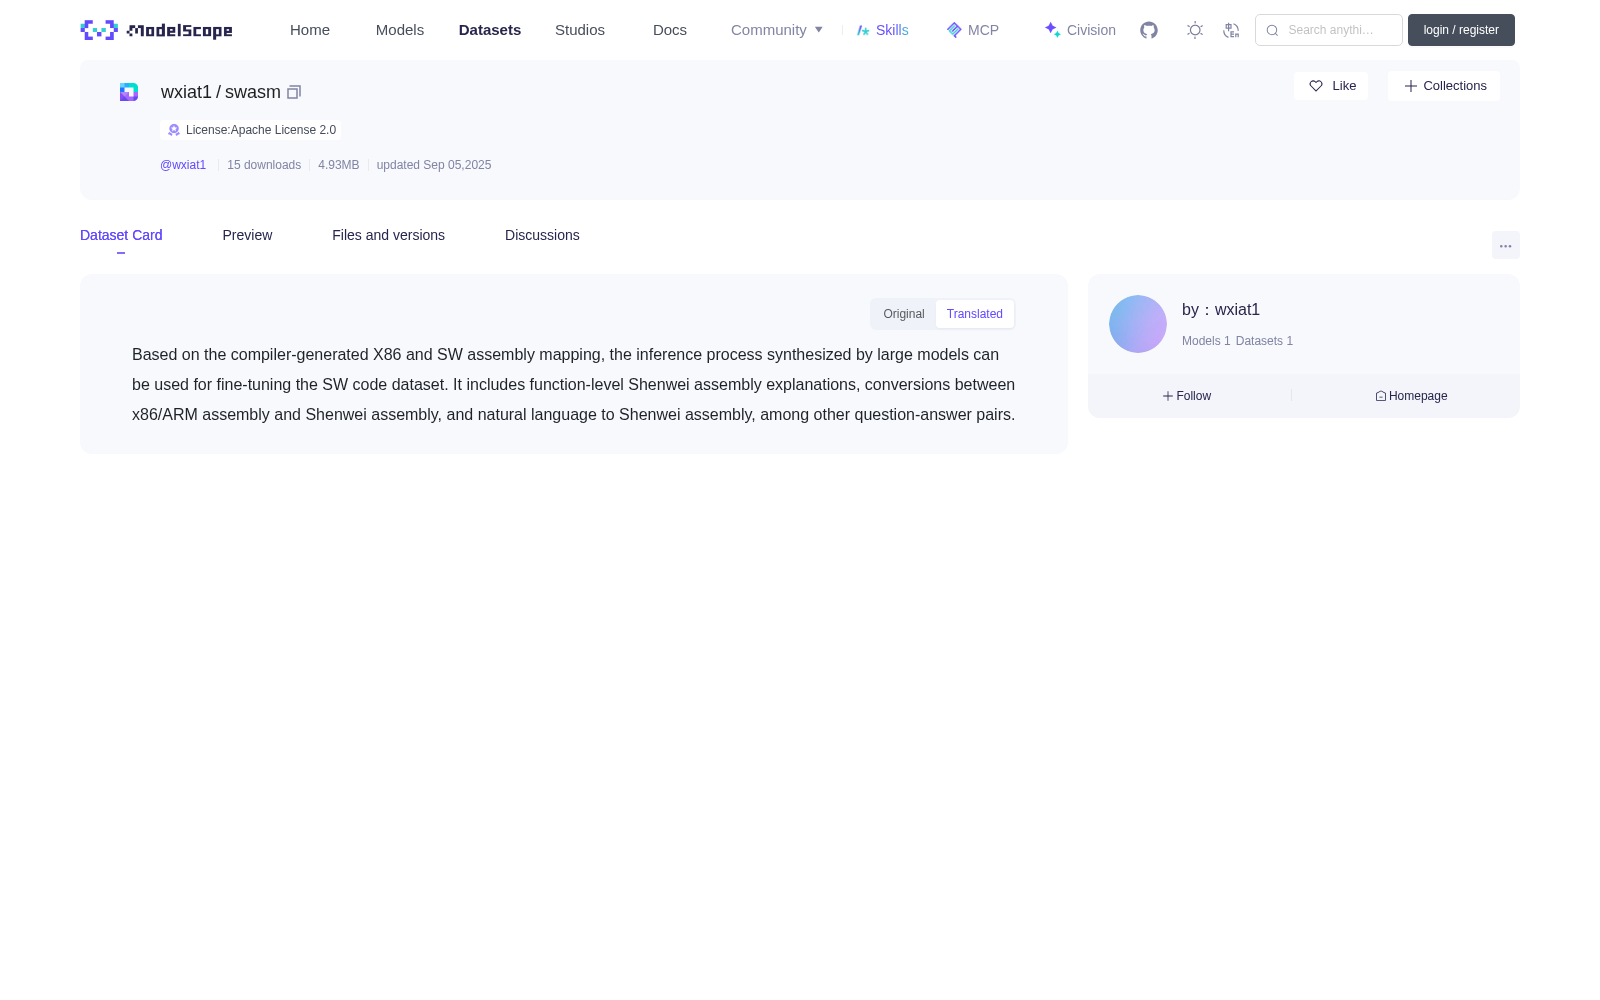Click the dataset avatar icon
Screen dimensions: 1600x1000
coord(129,92)
